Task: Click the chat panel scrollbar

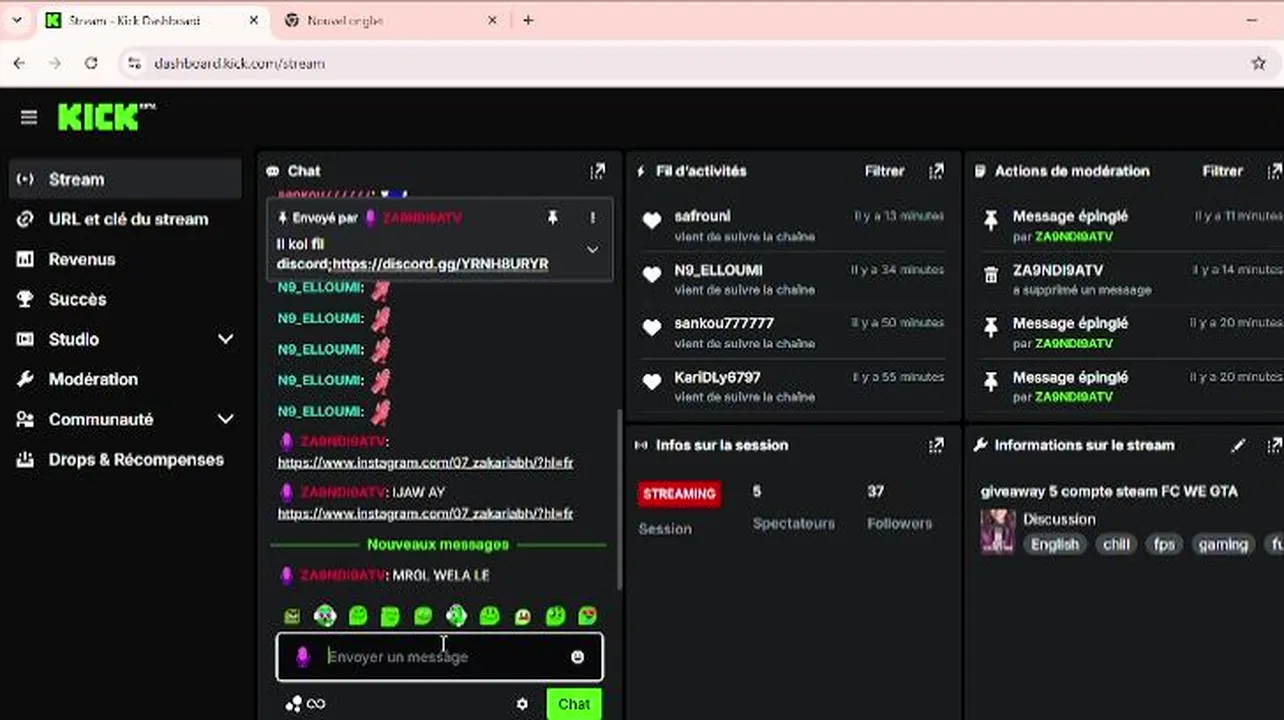Action: coord(619,500)
